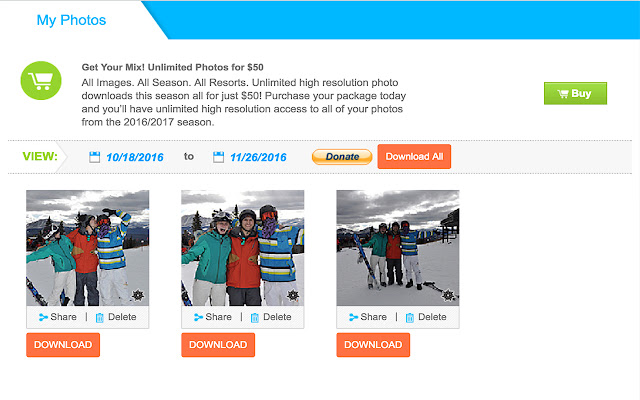Image resolution: width=640 pixels, height=400 pixels.
Task: Click the green shopping cart icon
Action: pos(40,81)
